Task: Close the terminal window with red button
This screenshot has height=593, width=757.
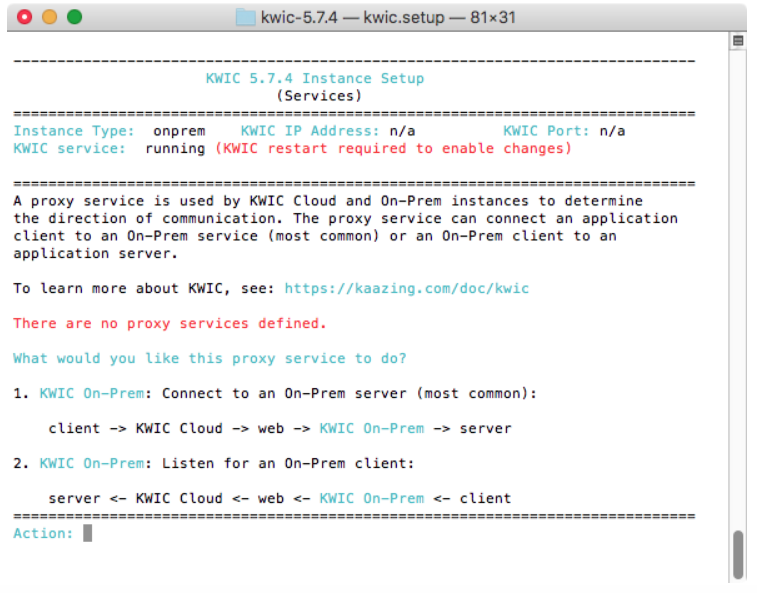Action: (24, 17)
